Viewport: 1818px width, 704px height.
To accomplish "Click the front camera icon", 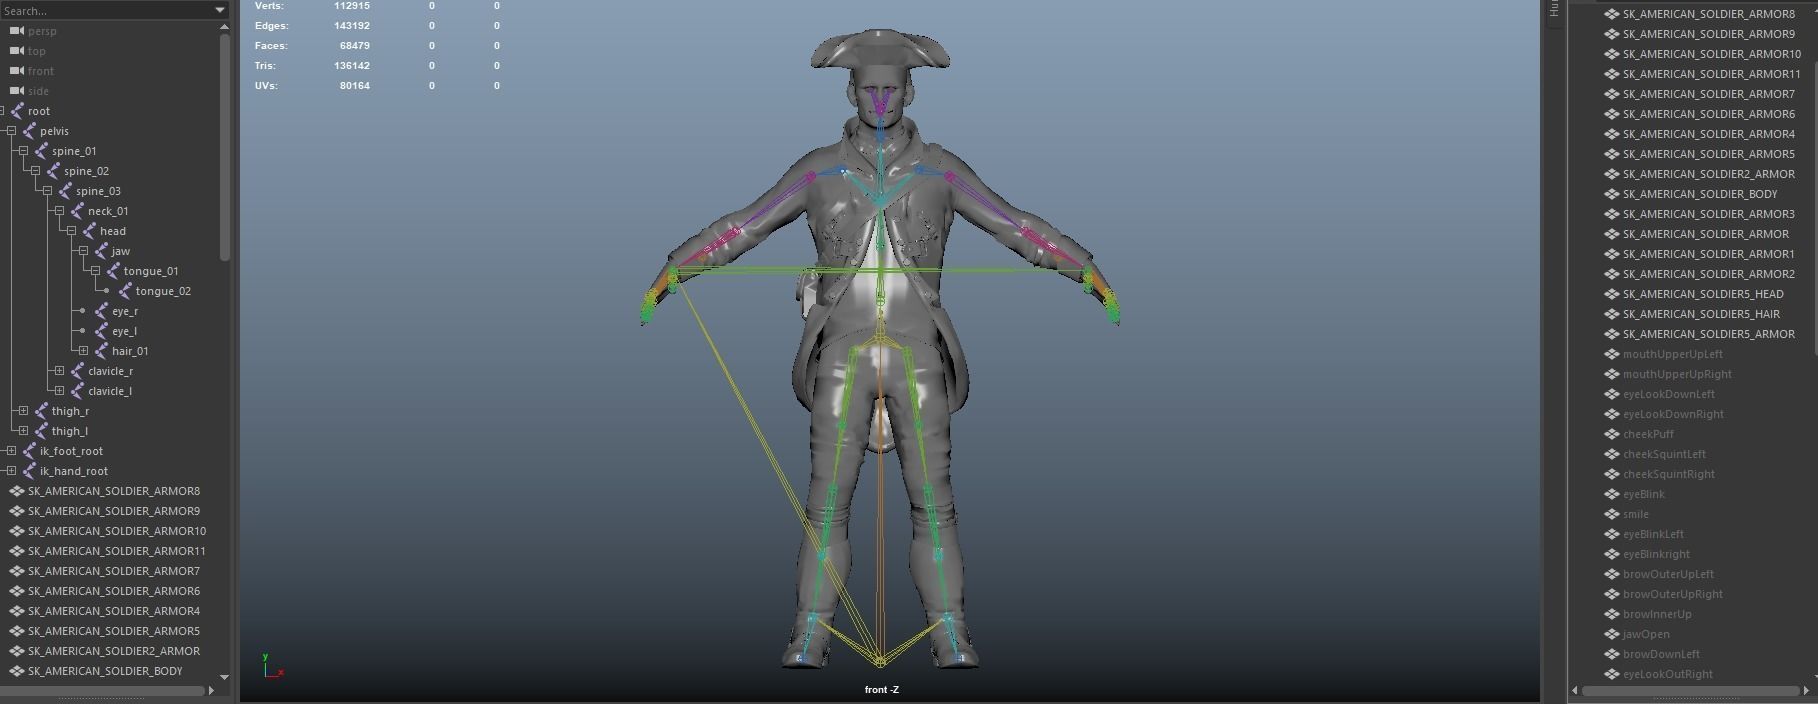I will [x=17, y=71].
